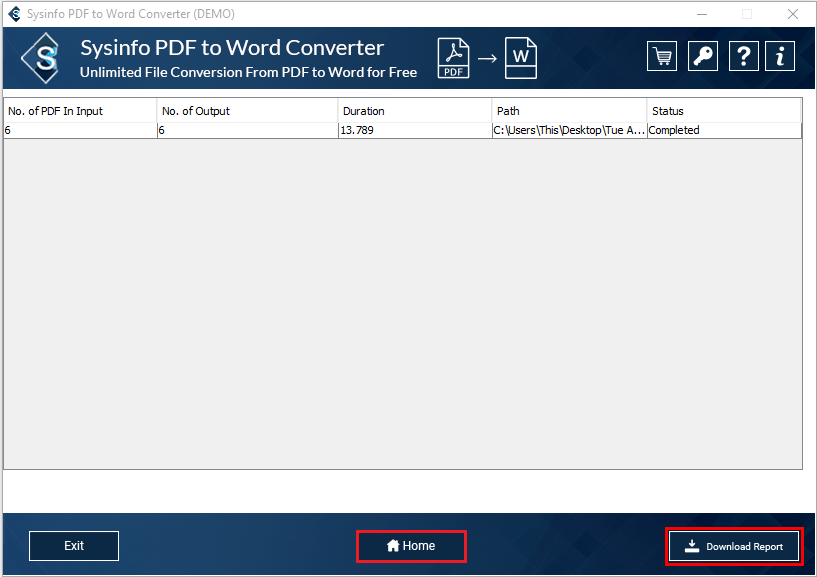Select the output path cell in the row
This screenshot has height=577, width=817.
[x=569, y=130]
